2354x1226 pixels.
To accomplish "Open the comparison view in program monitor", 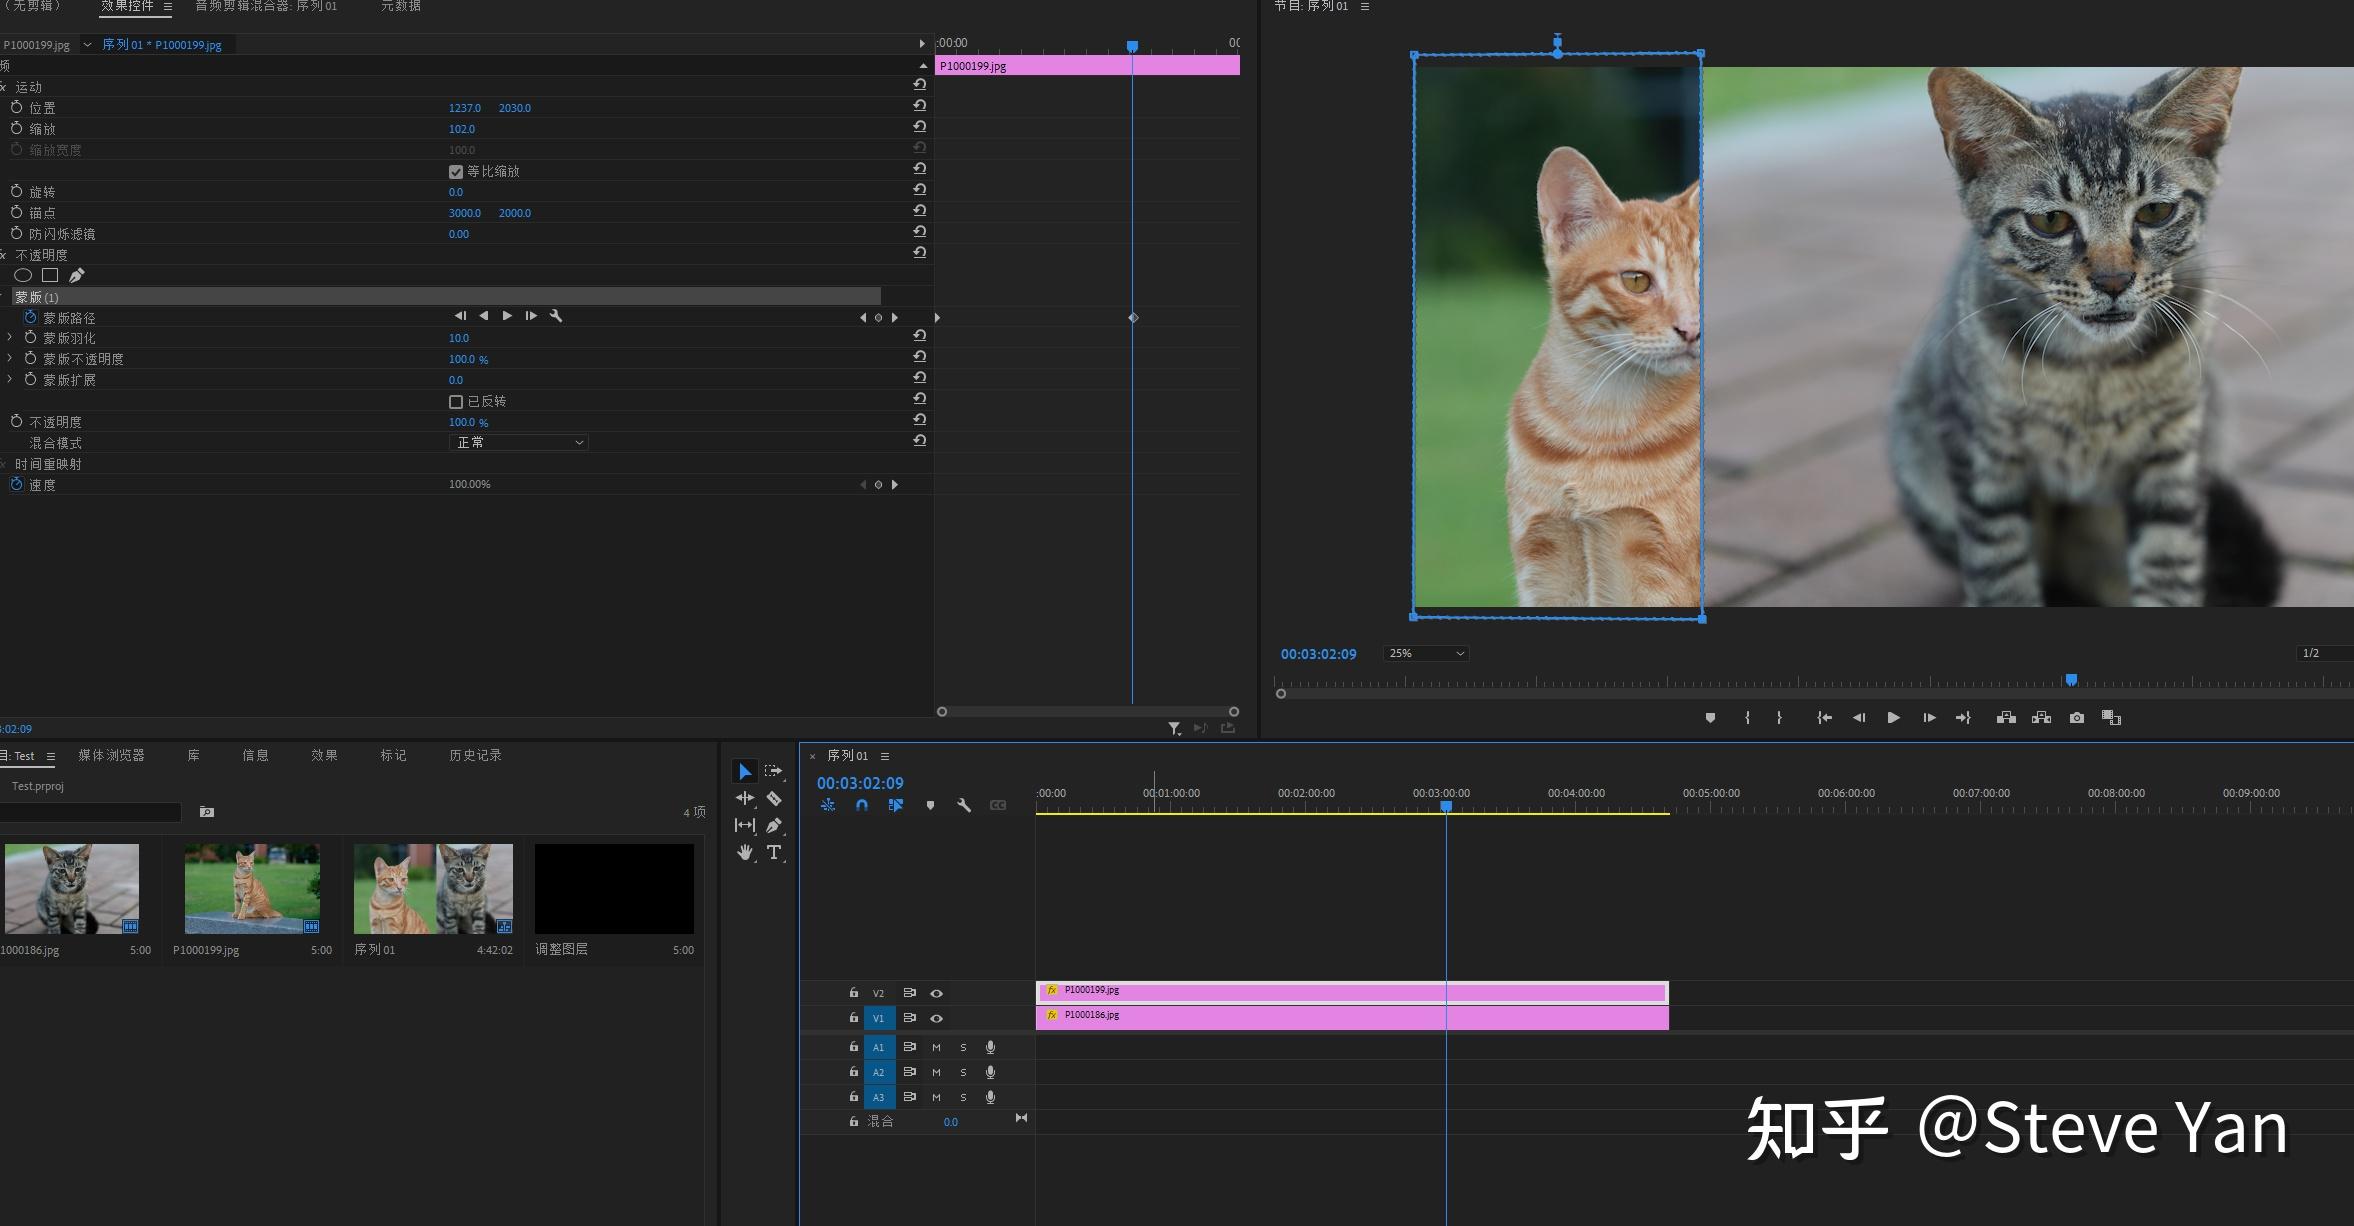I will point(2111,718).
